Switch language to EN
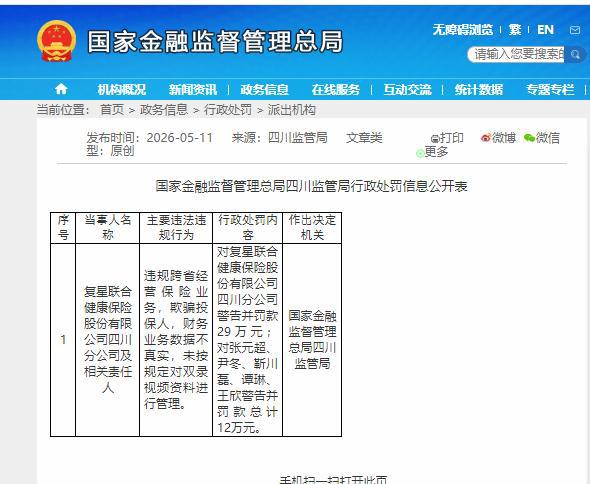 click(546, 30)
